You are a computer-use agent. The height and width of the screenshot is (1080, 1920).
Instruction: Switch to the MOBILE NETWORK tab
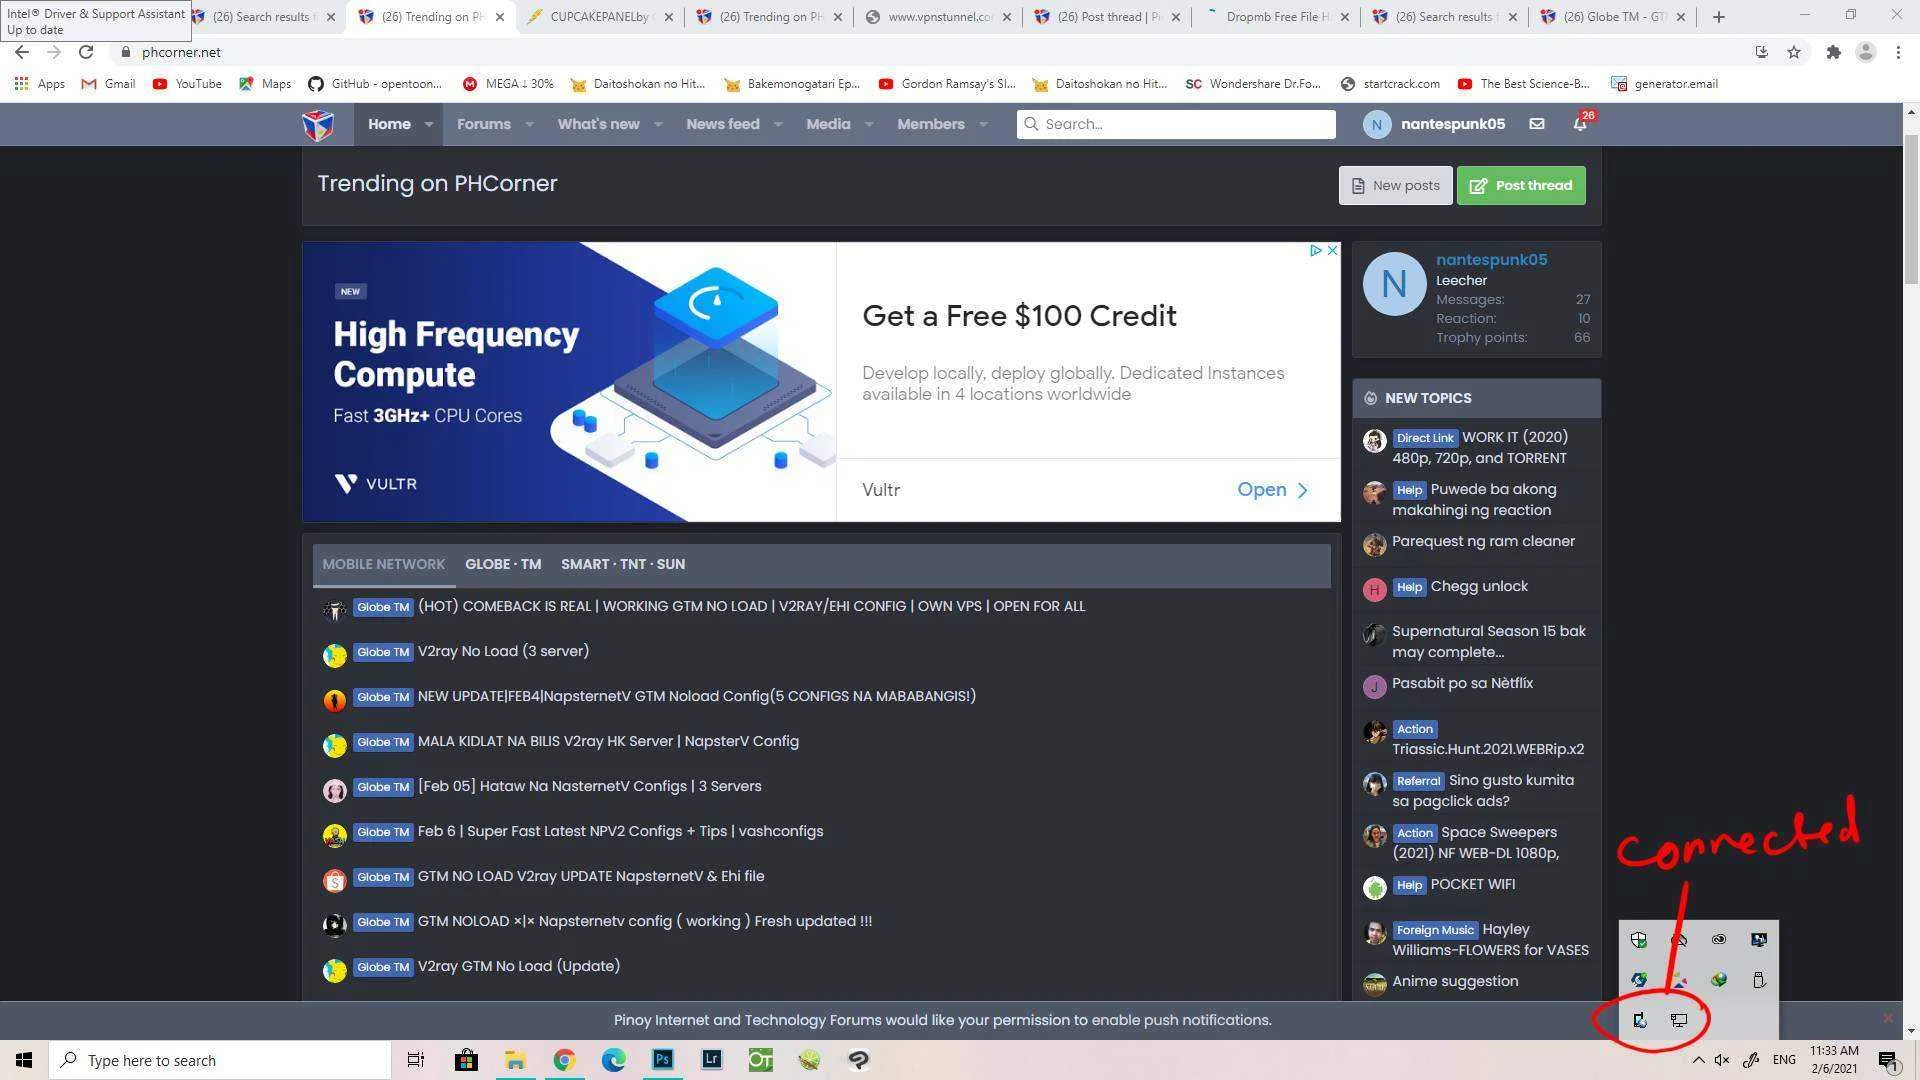coord(383,565)
